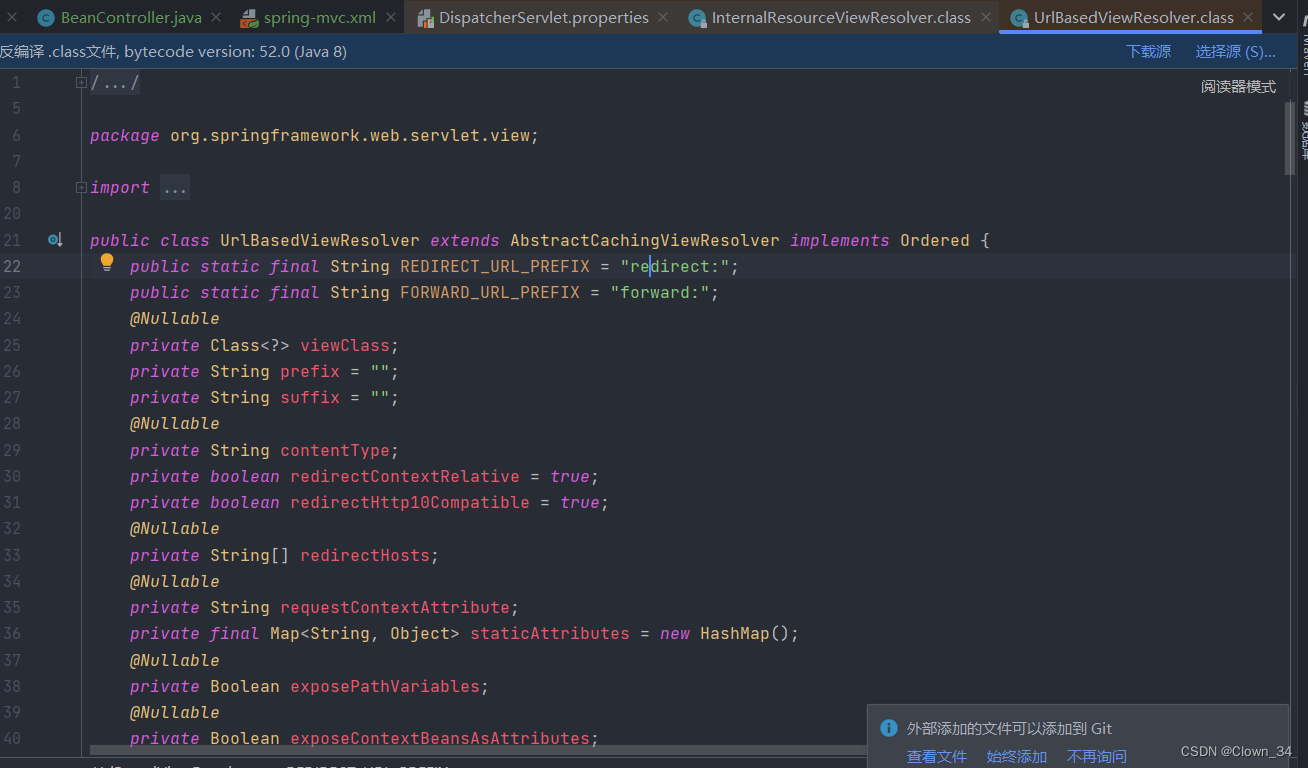Click the redirectContextRelative field
1308x768 pixels.
[x=405, y=476]
